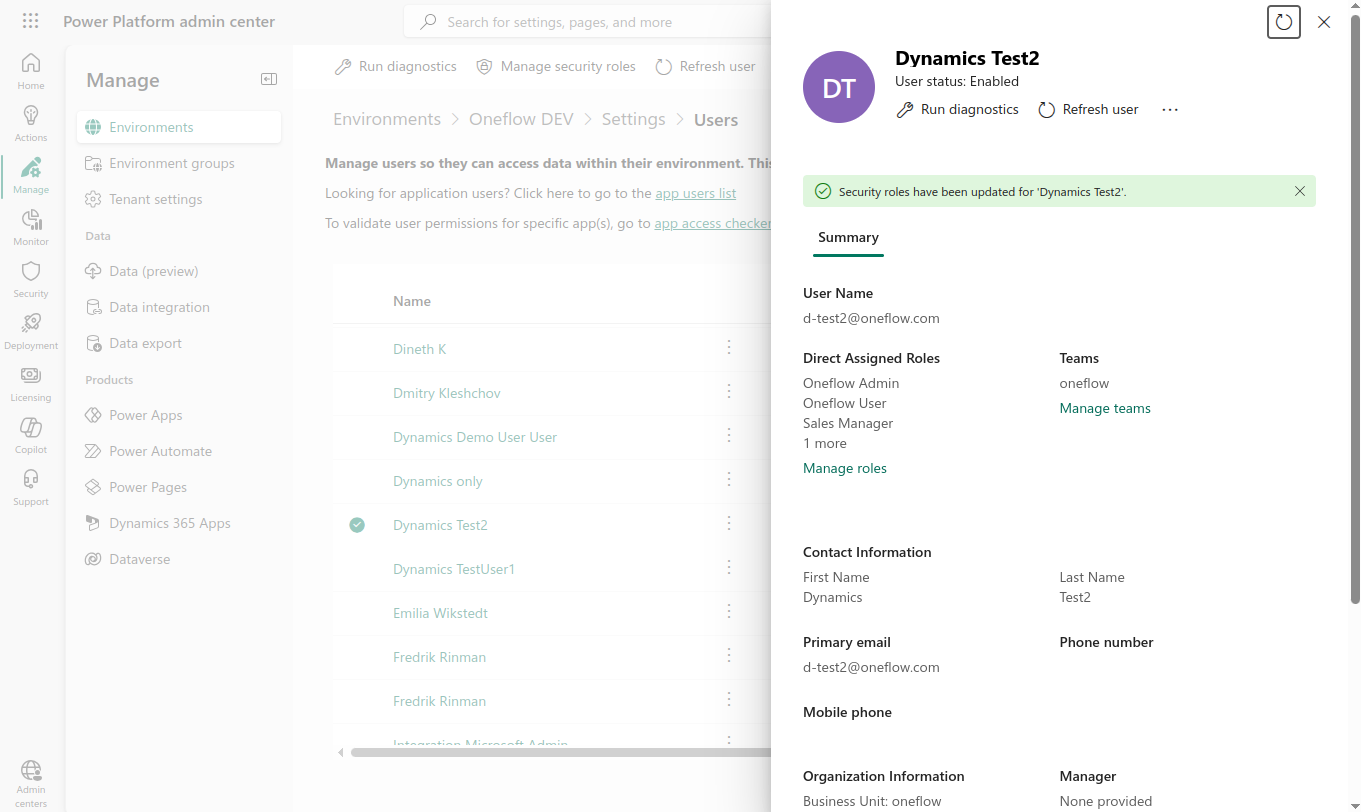This screenshot has width=1361, height=812.
Task: Open Monitor in left rail
Action: point(31,226)
